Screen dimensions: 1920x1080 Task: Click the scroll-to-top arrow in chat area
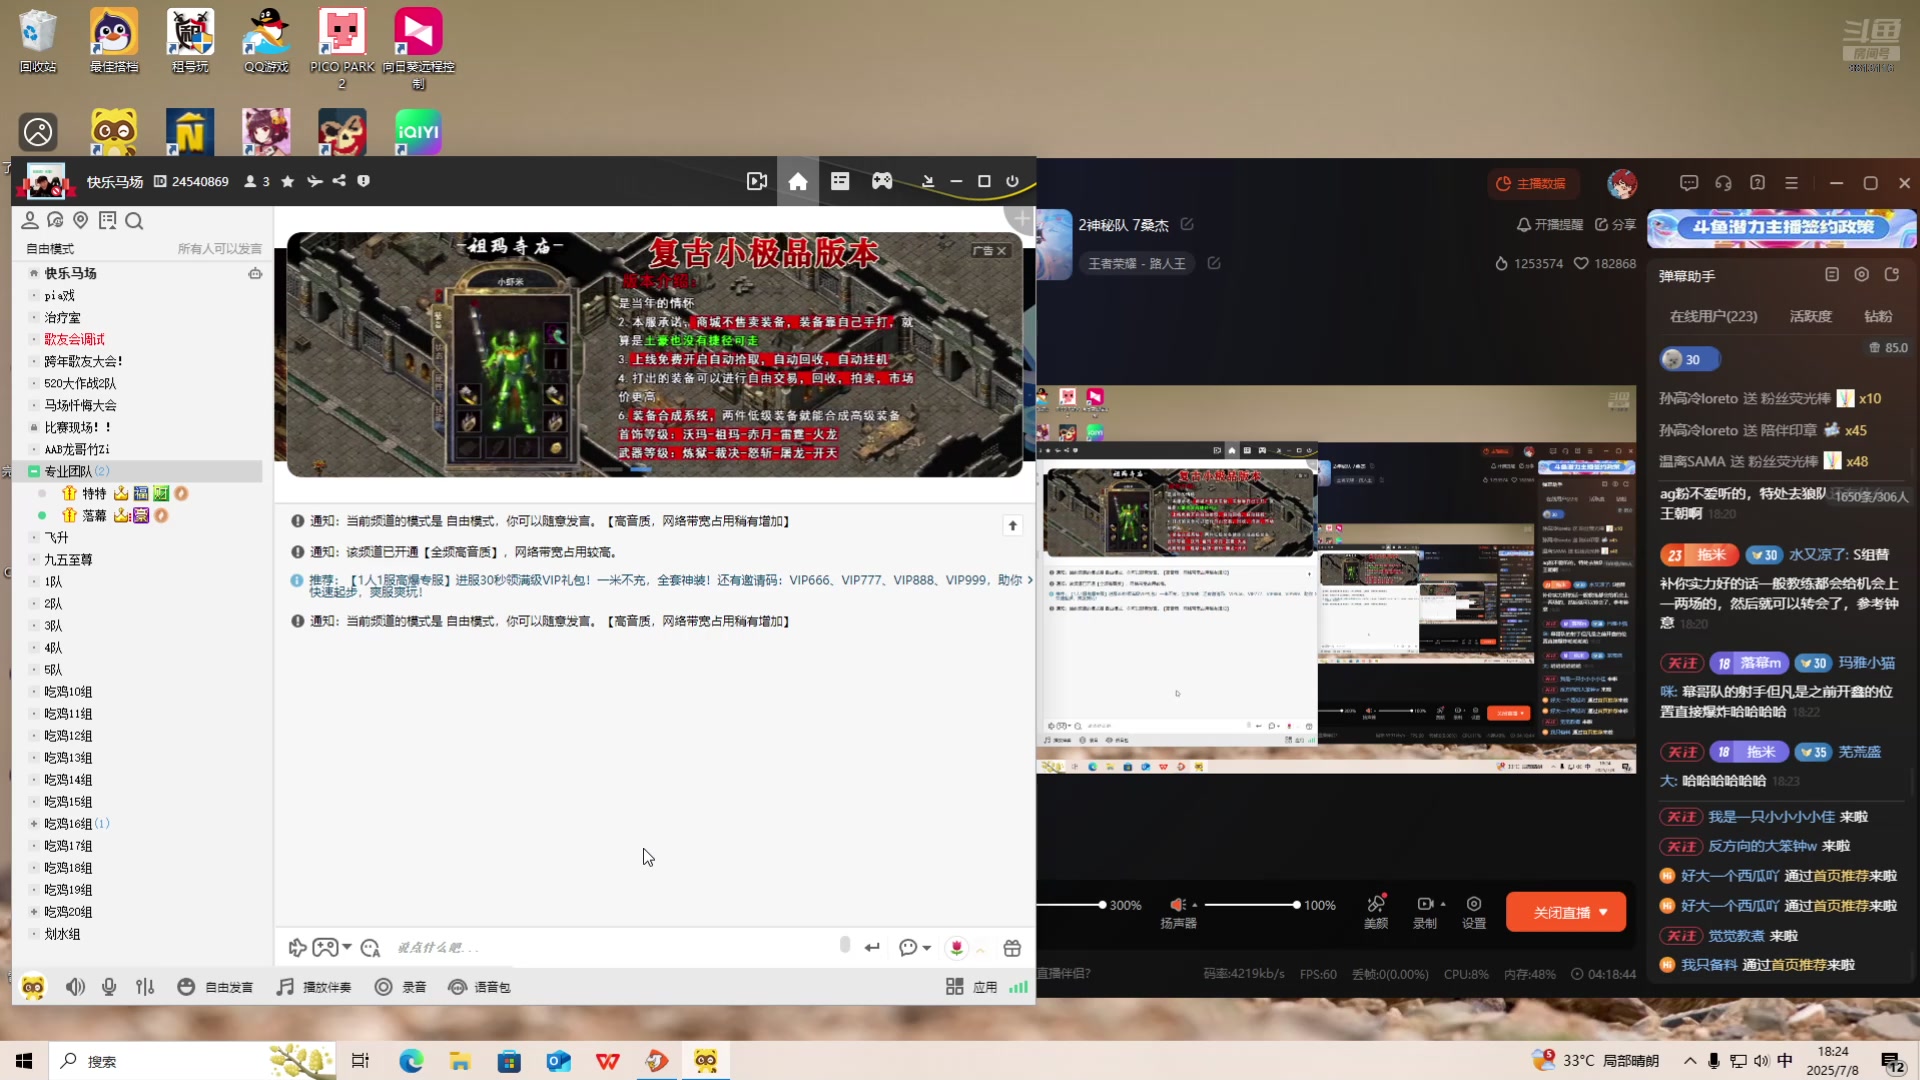tap(1012, 525)
